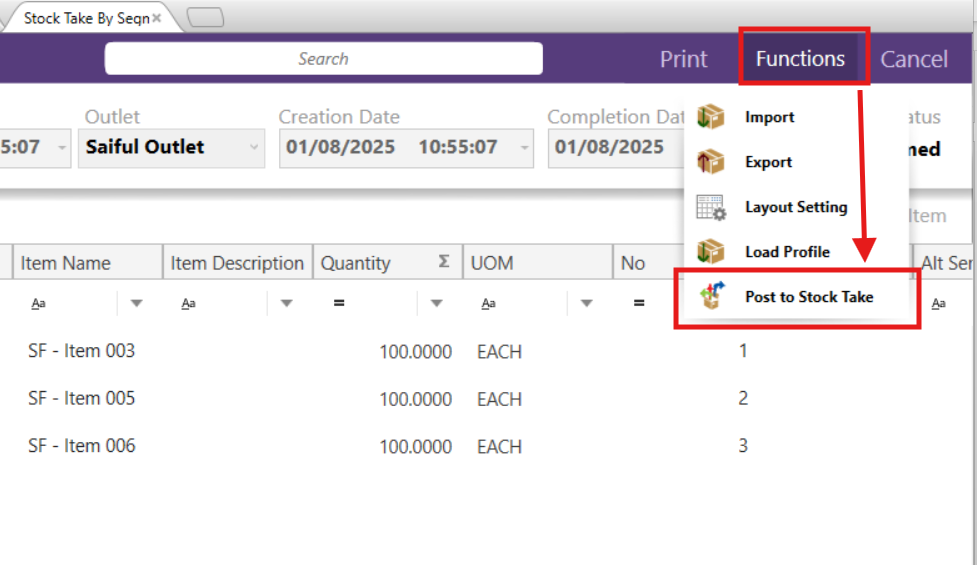
Task: Close the Stock Take By Seqn tab
Action: (156, 18)
